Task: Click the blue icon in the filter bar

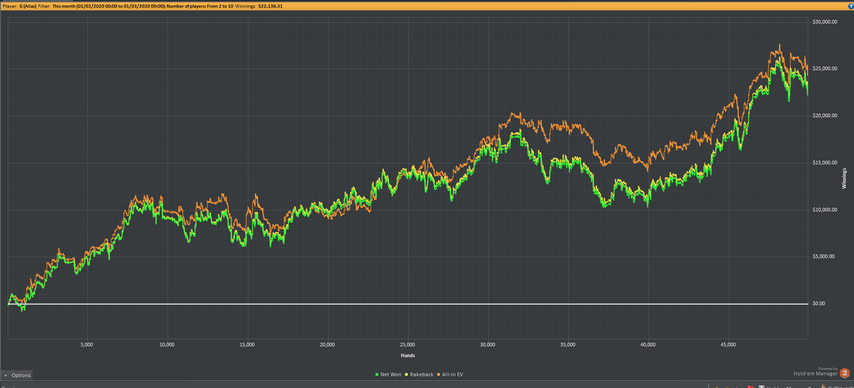Action: [850, 6]
